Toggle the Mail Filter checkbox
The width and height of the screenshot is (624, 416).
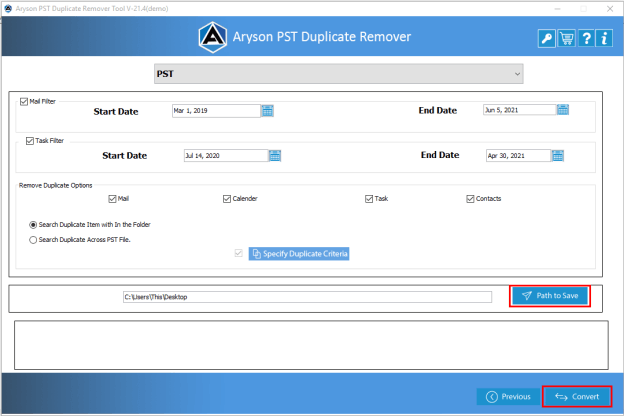pyautogui.click(x=24, y=102)
